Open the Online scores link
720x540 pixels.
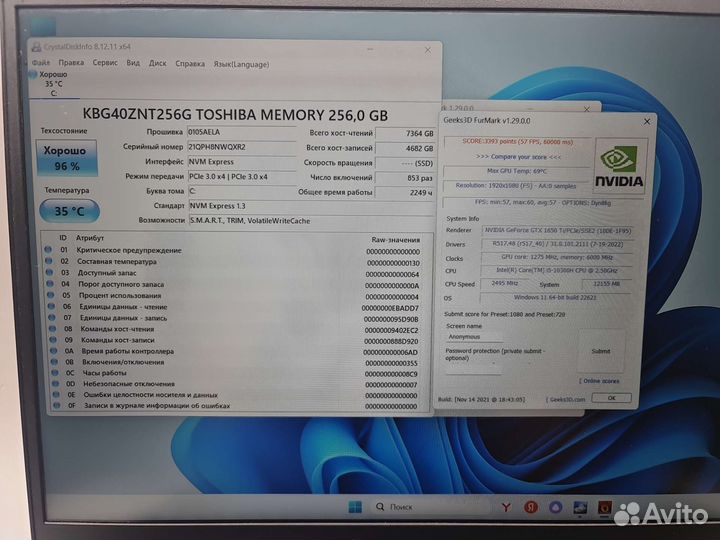tap(599, 381)
